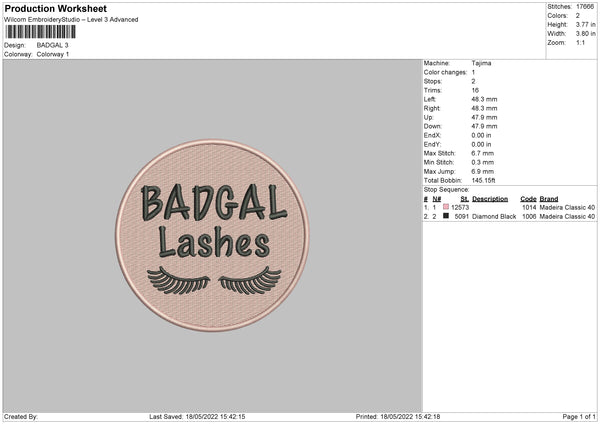Screen dimensions: 600x424
Task: Click the 'St.' column header
Action: 465,199
